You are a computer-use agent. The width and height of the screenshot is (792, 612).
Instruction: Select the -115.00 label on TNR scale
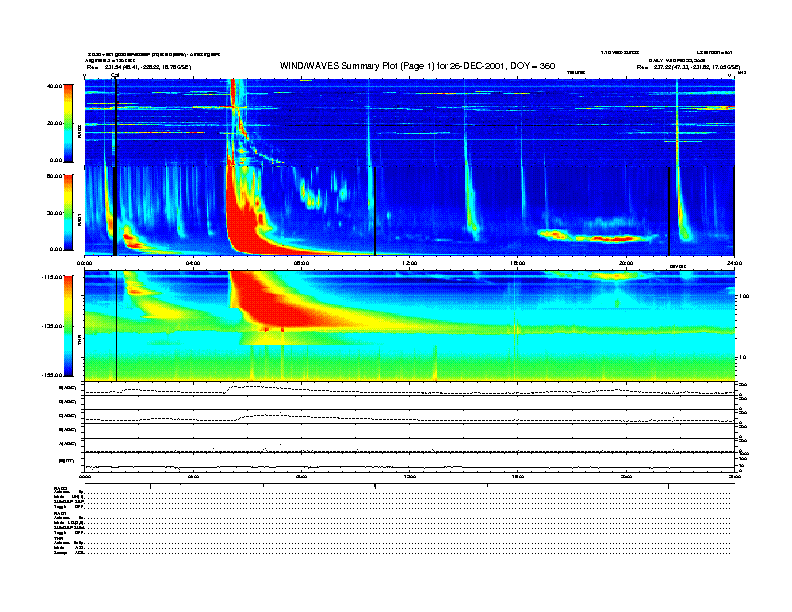coord(52,277)
